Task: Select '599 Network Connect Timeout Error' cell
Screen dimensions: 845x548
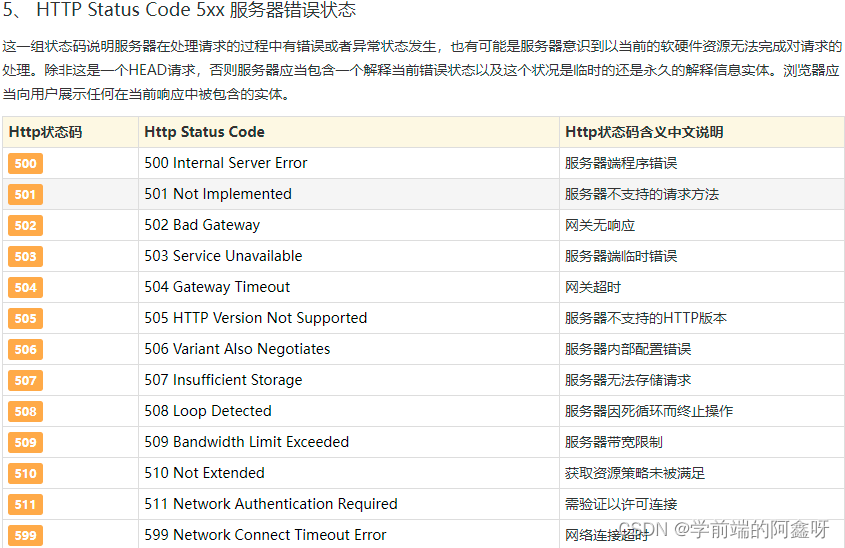Action: (x=349, y=534)
